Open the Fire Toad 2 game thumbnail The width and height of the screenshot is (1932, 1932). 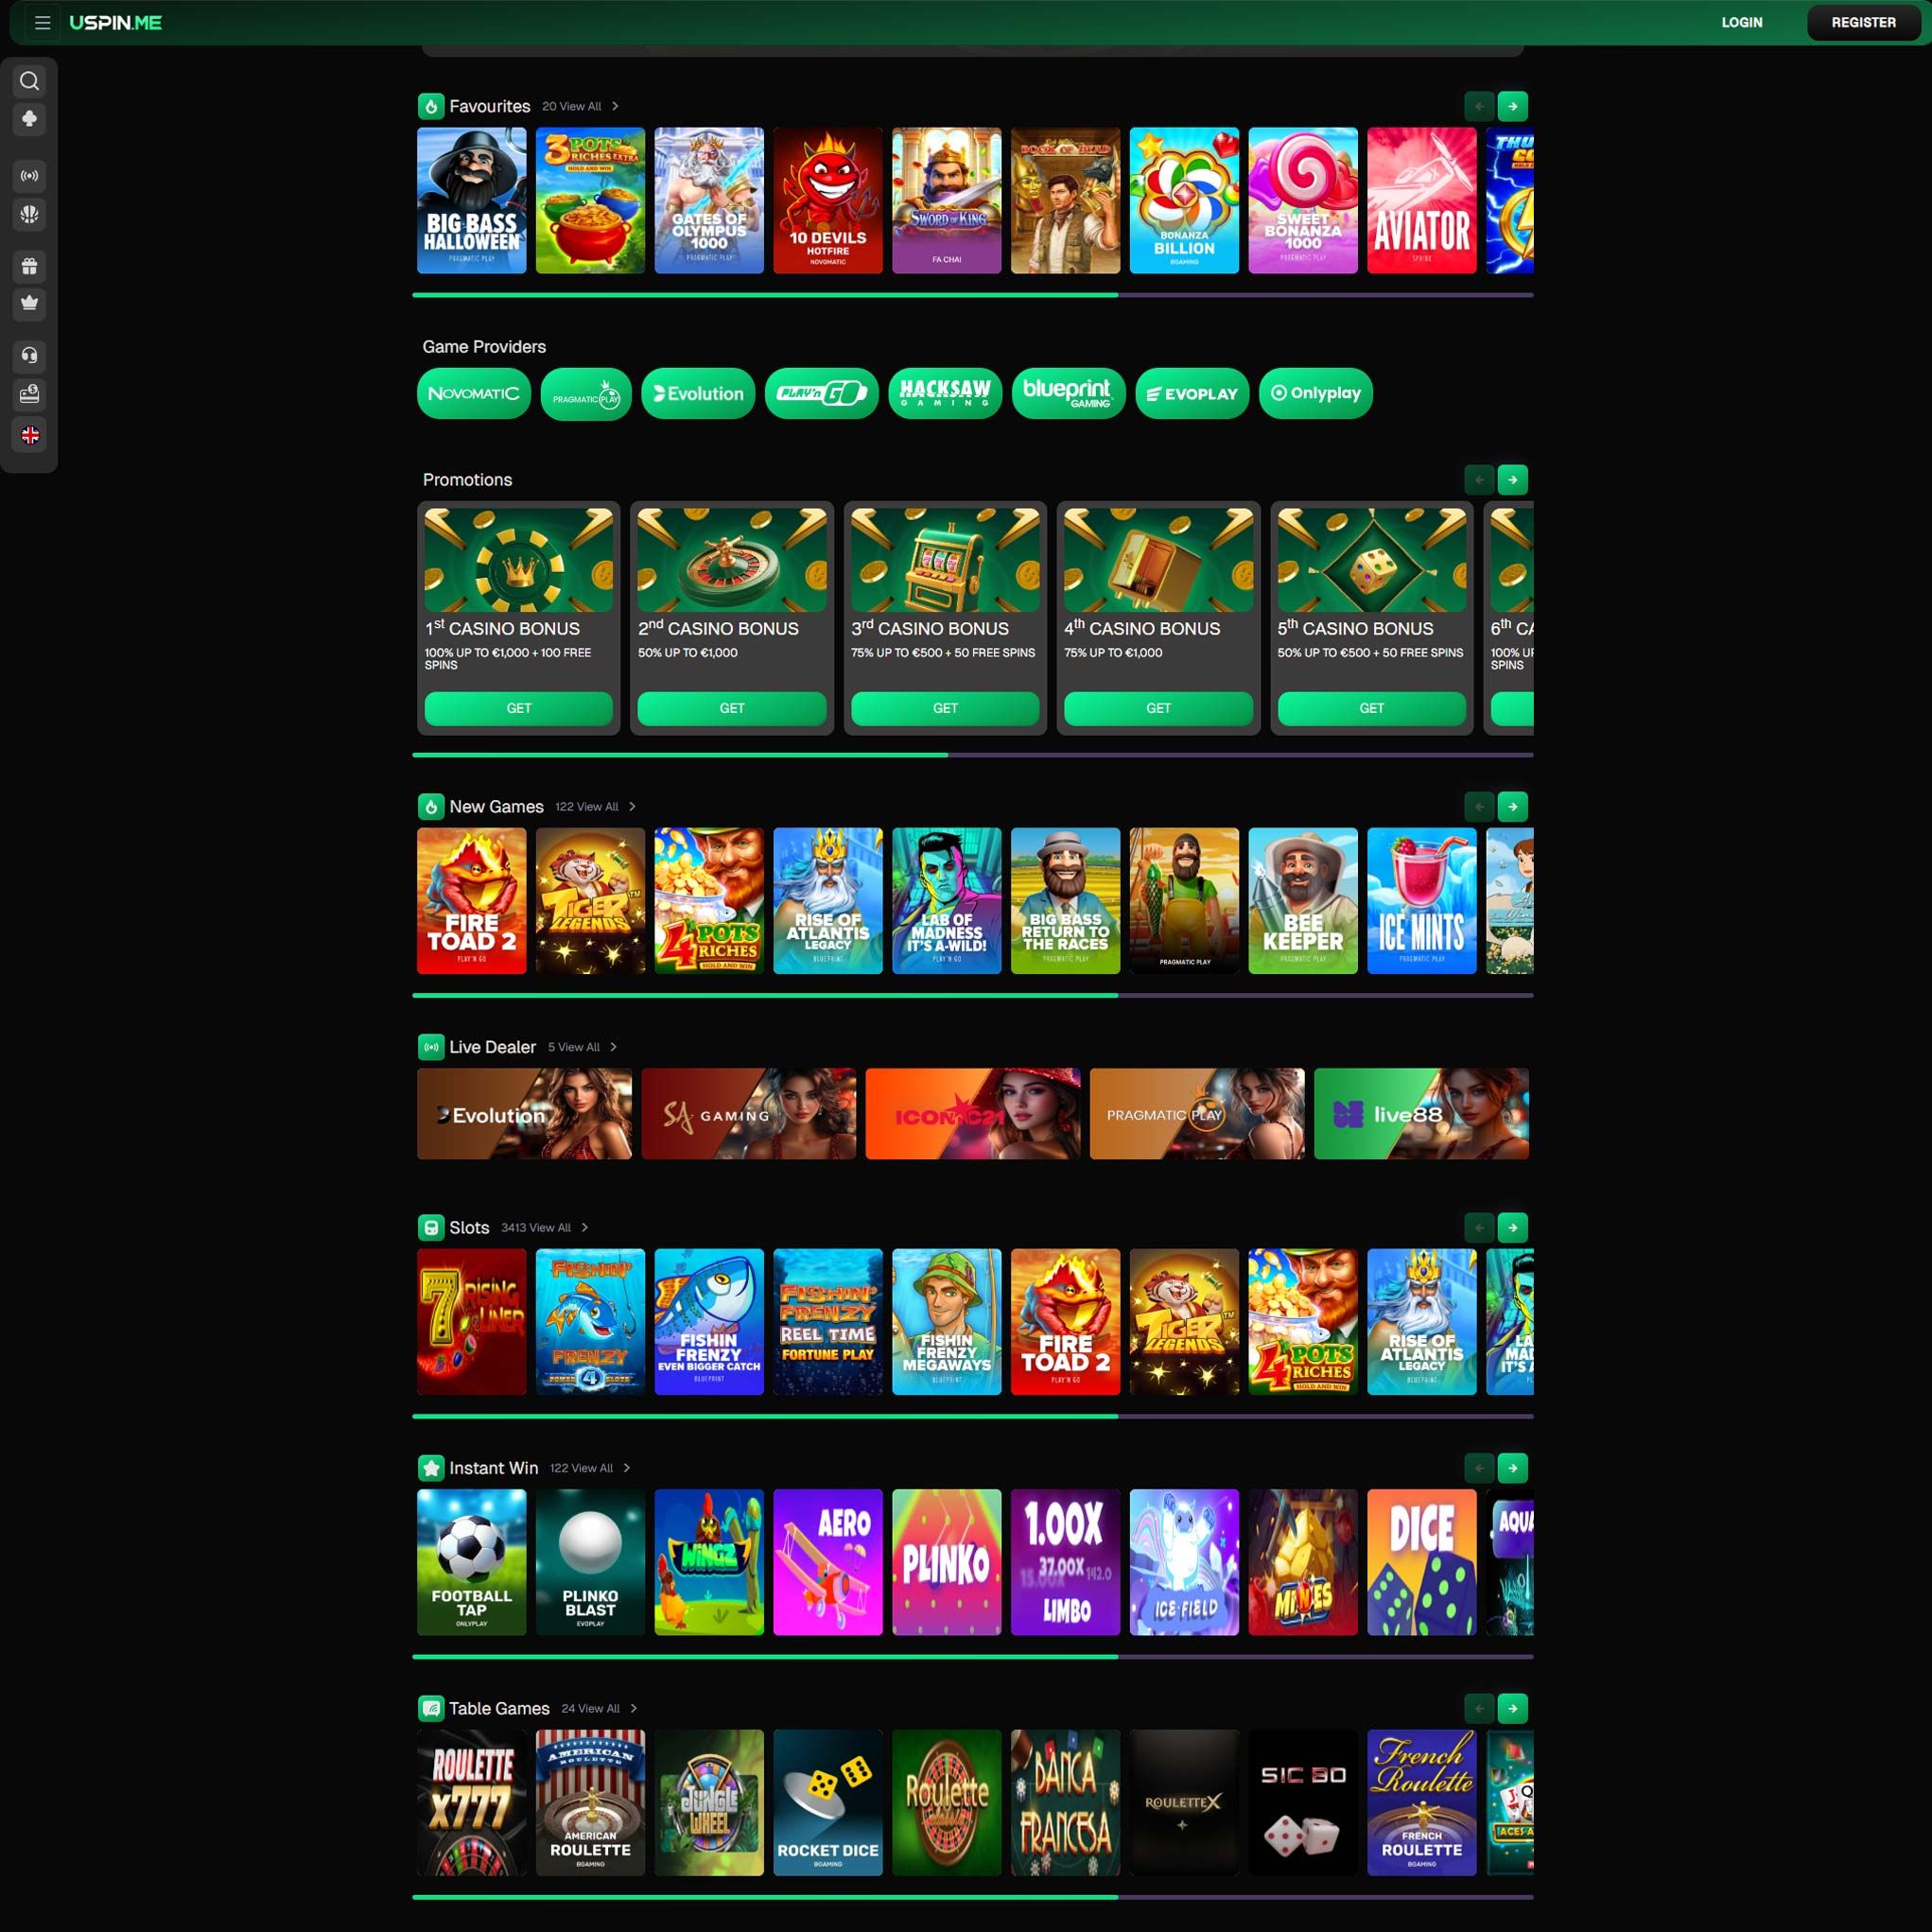[x=471, y=901]
